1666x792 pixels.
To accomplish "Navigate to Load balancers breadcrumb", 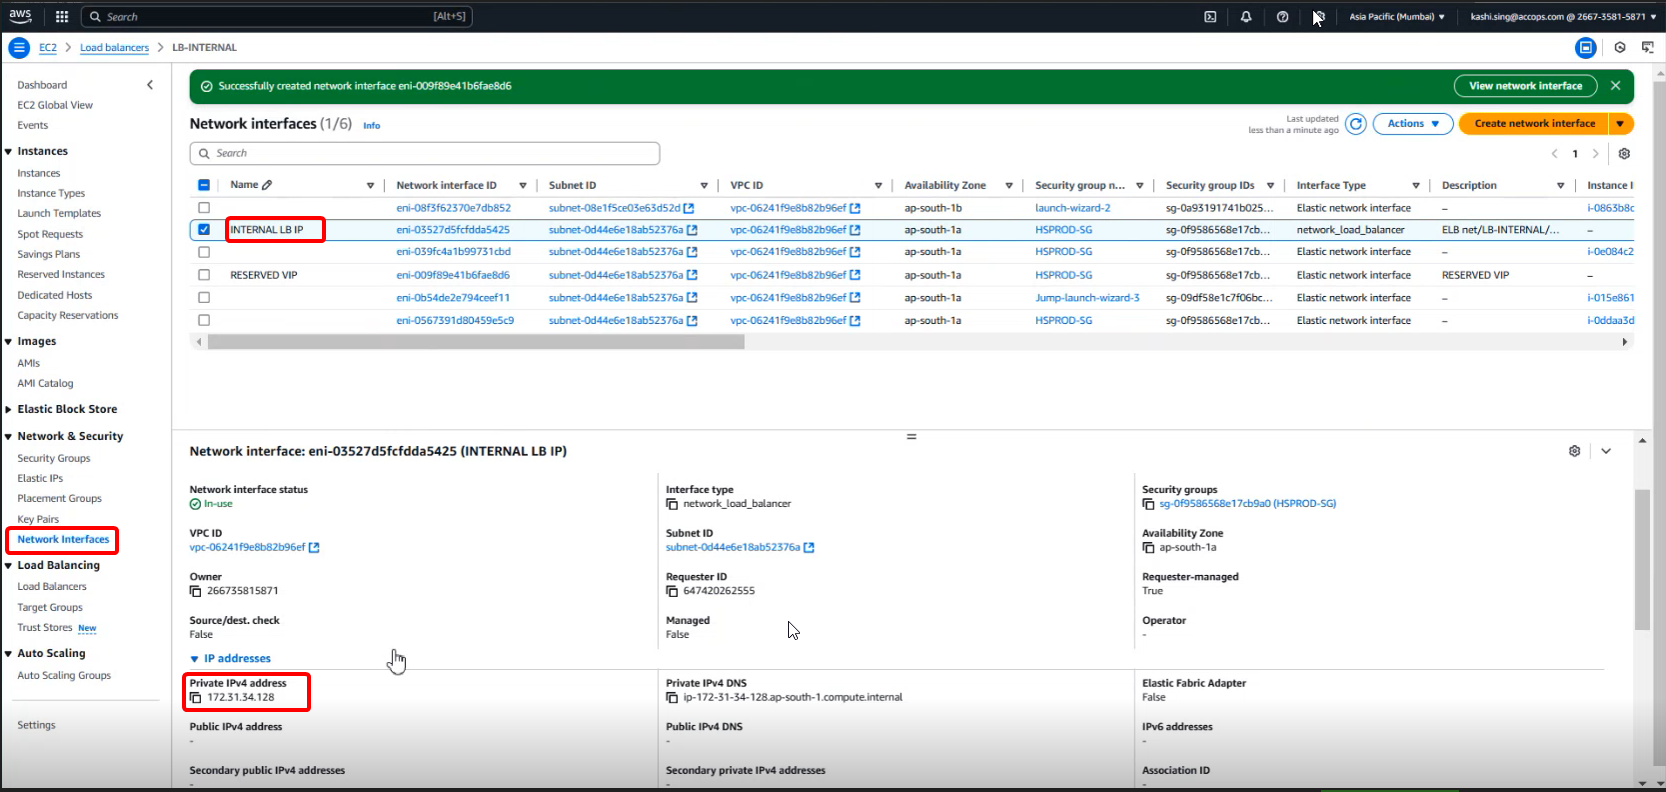I will [x=114, y=48].
